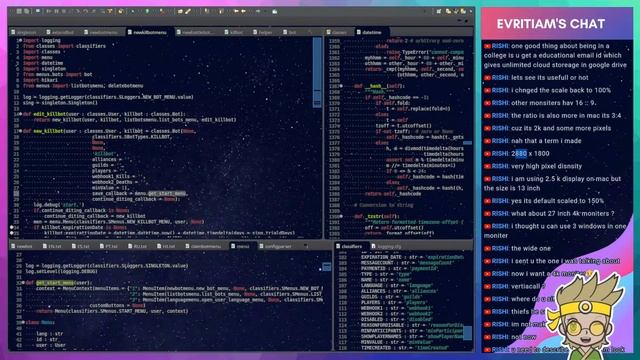Click chat message 'what about 27 inch 4k moniters ?'
This screenshot has height=360, width=640.
[562, 214]
